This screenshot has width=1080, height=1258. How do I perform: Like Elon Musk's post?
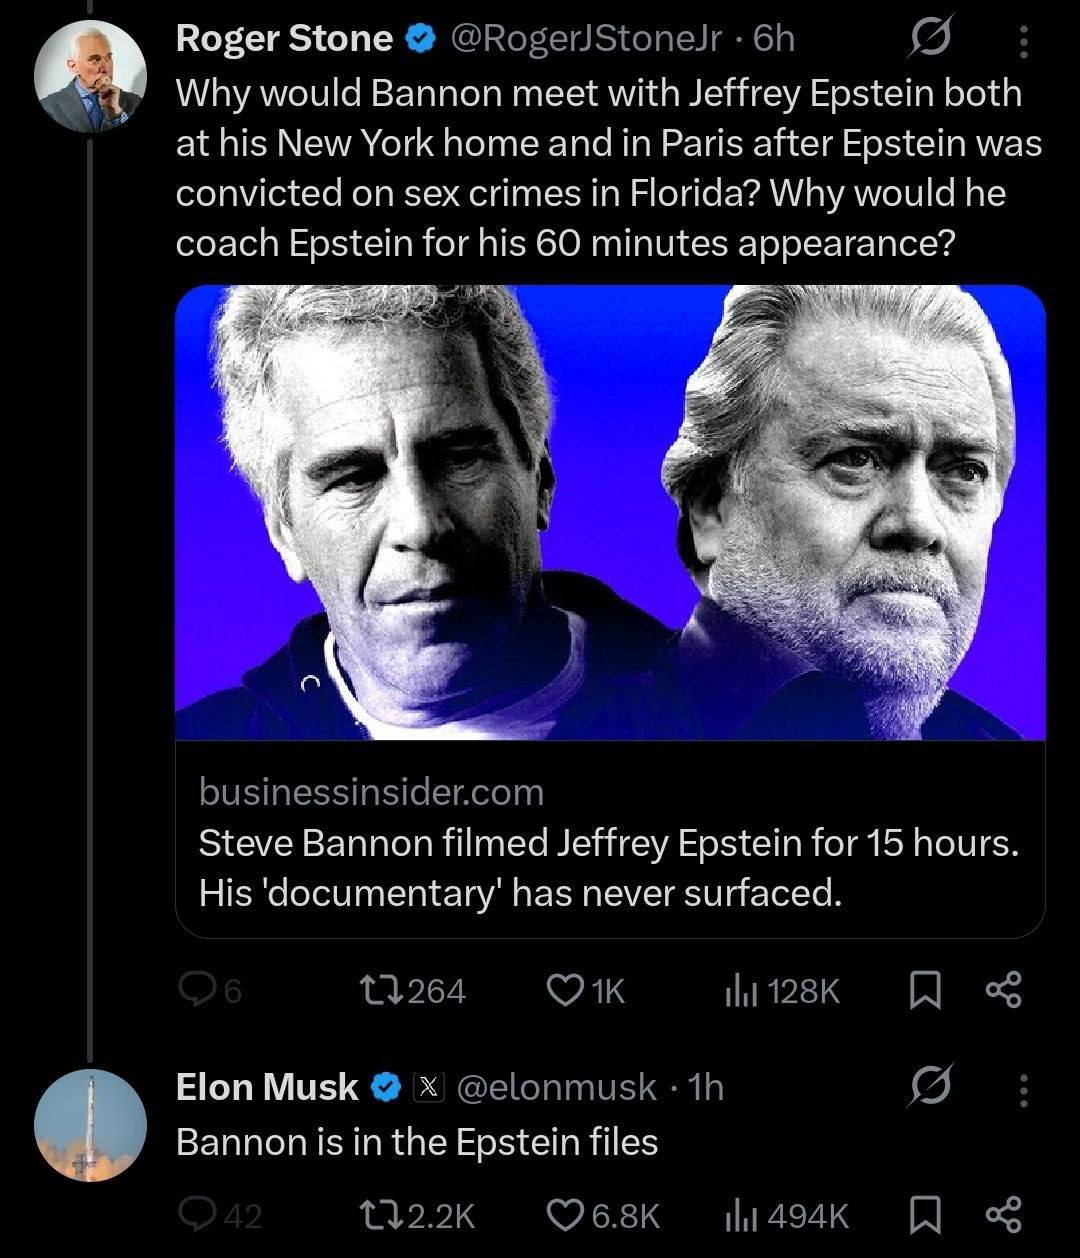565,1215
